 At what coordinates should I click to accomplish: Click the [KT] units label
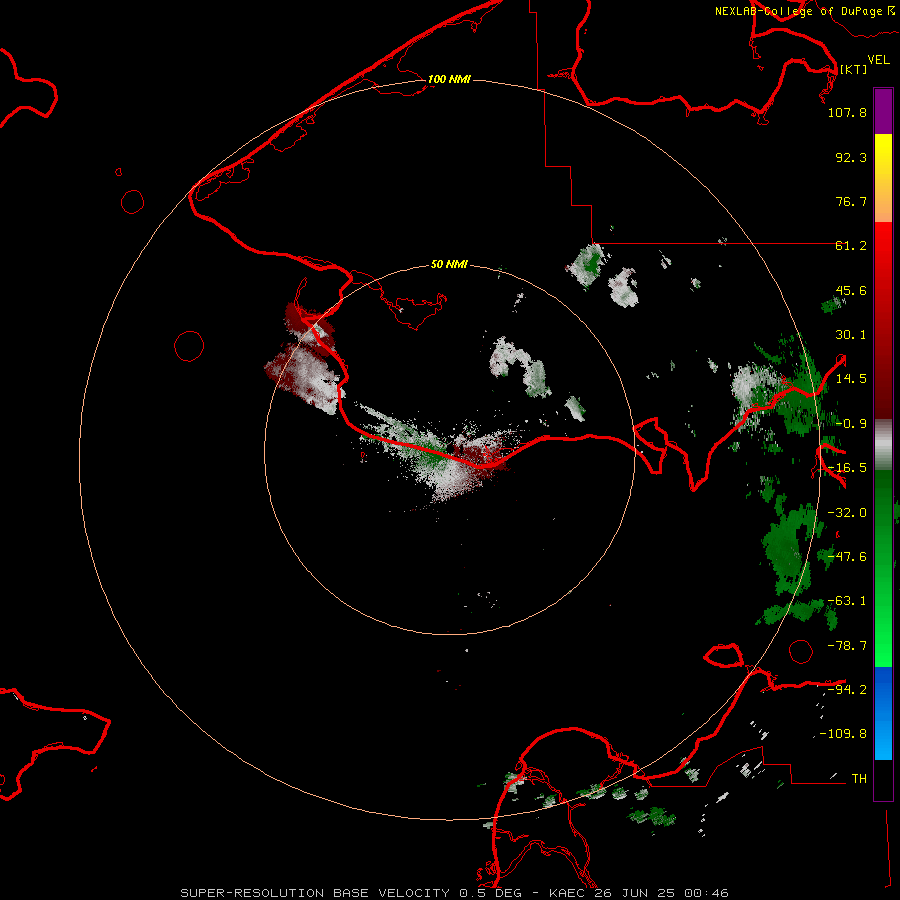[x=854, y=69]
